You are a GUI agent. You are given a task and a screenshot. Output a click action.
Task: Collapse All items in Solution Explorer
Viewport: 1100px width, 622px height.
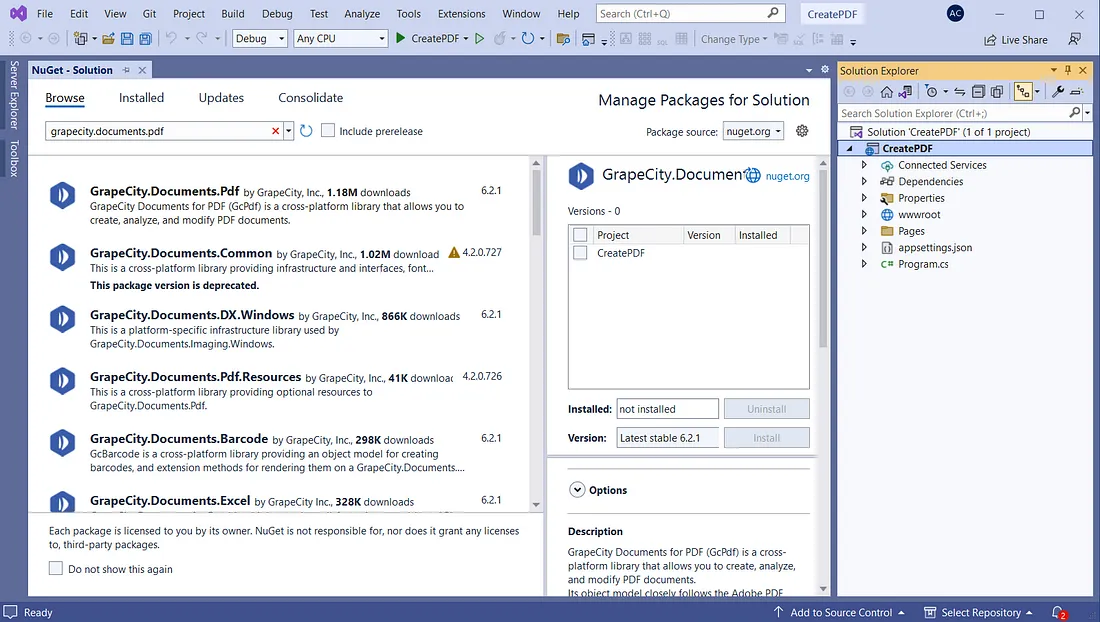tap(977, 91)
